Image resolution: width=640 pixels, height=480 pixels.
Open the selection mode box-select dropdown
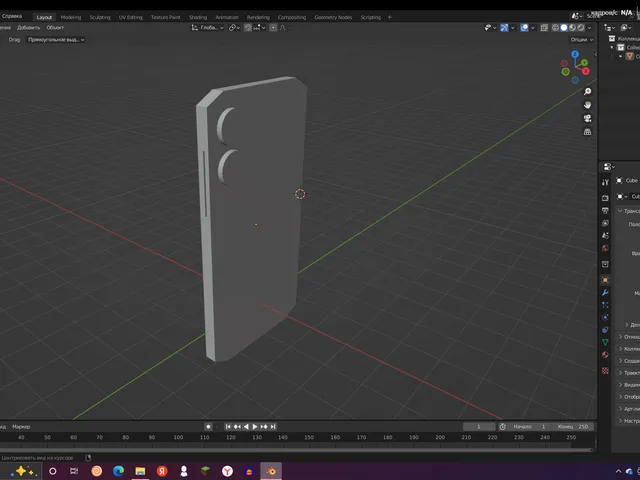click(x=56, y=40)
